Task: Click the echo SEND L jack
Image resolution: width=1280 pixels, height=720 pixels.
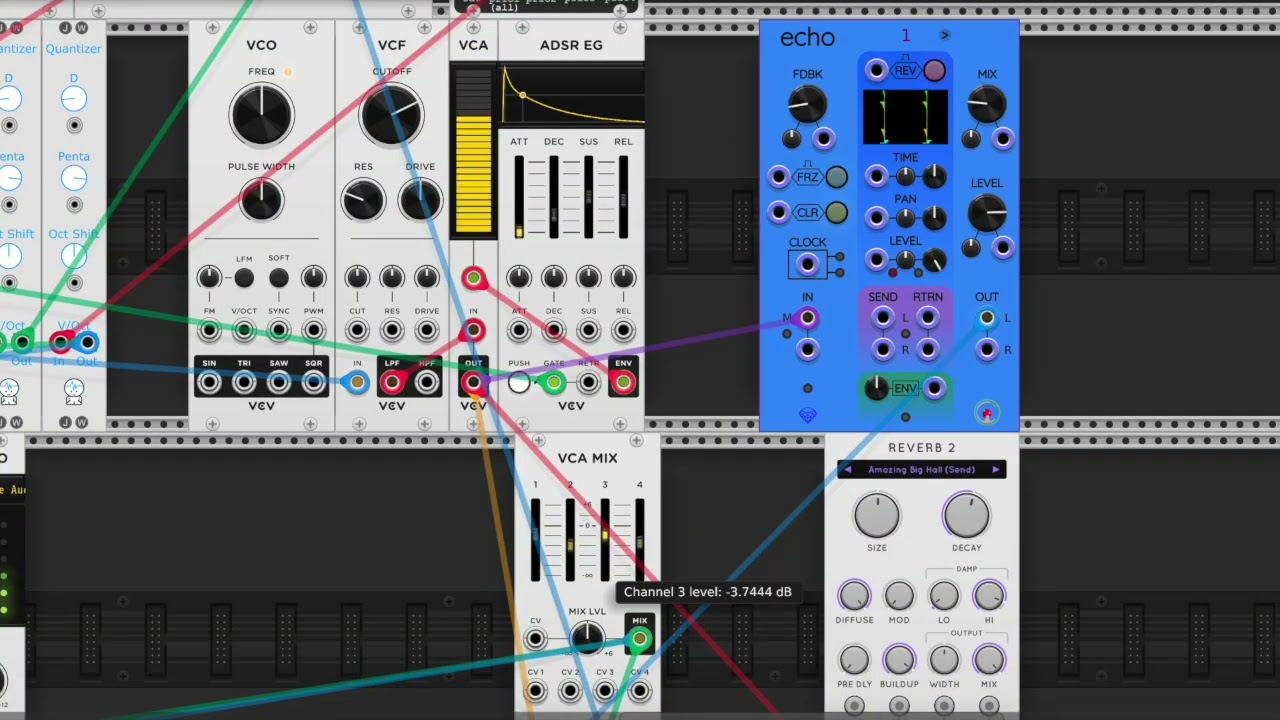Action: point(882,318)
